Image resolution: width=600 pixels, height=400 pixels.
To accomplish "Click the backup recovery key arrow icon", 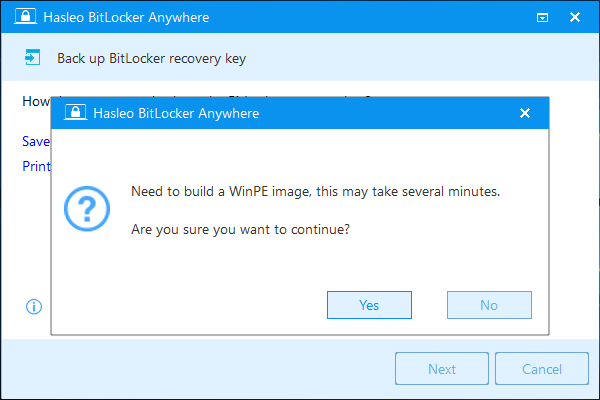I will point(32,58).
